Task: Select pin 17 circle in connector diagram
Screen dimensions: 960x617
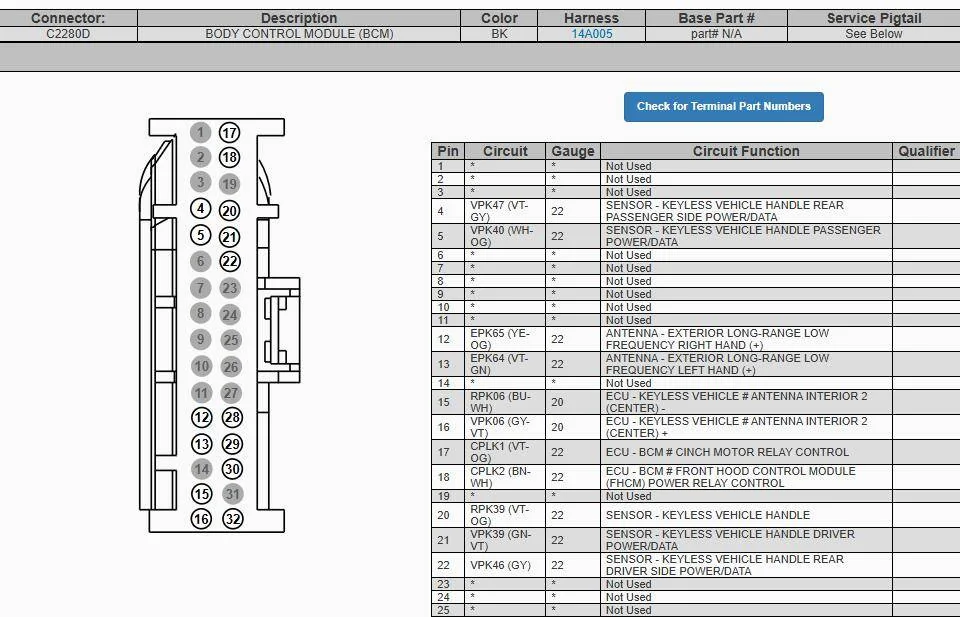Action: click(x=230, y=133)
